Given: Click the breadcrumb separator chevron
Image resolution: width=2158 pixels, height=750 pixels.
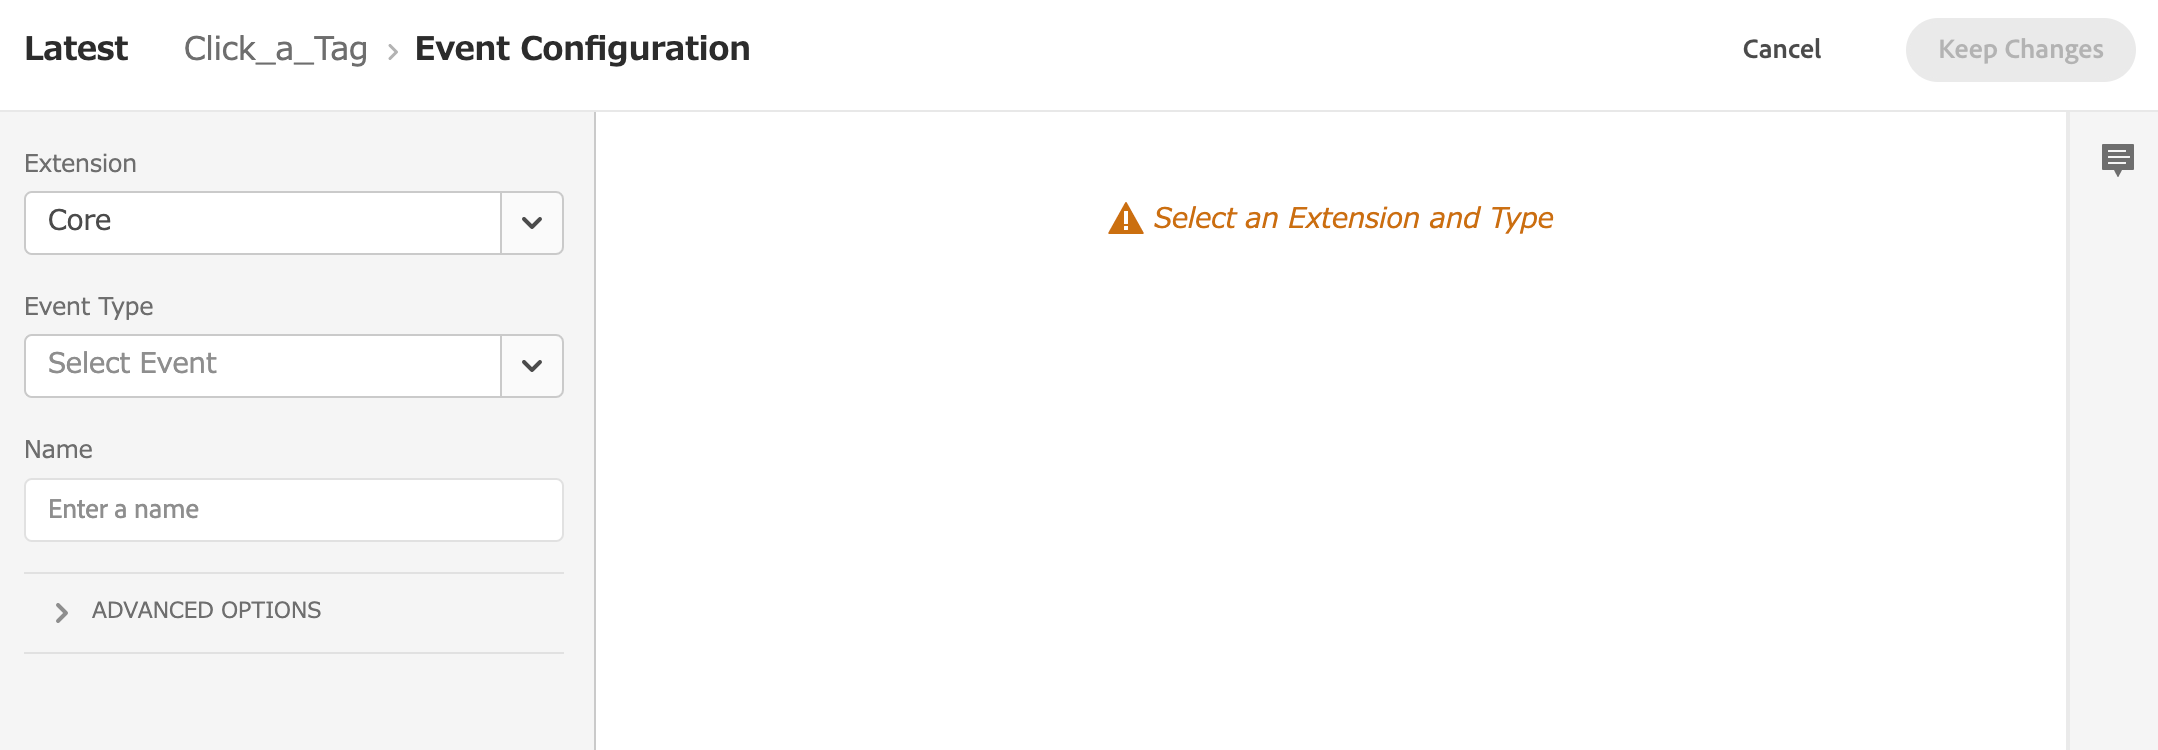Looking at the screenshot, I should pos(393,51).
